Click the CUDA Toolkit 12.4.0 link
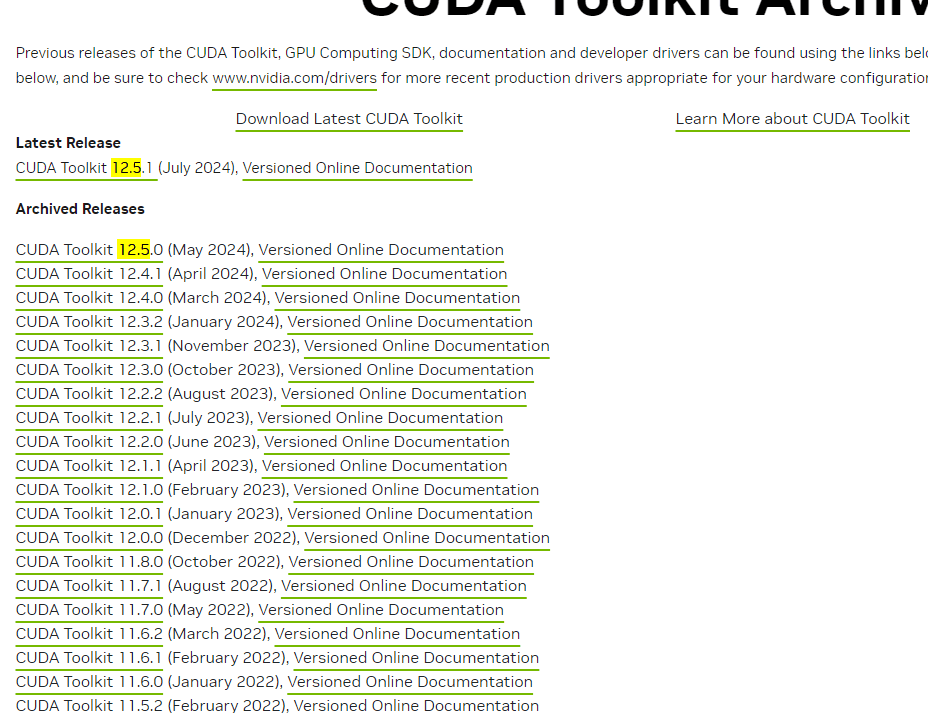The image size is (928, 713). pyautogui.click(x=89, y=298)
